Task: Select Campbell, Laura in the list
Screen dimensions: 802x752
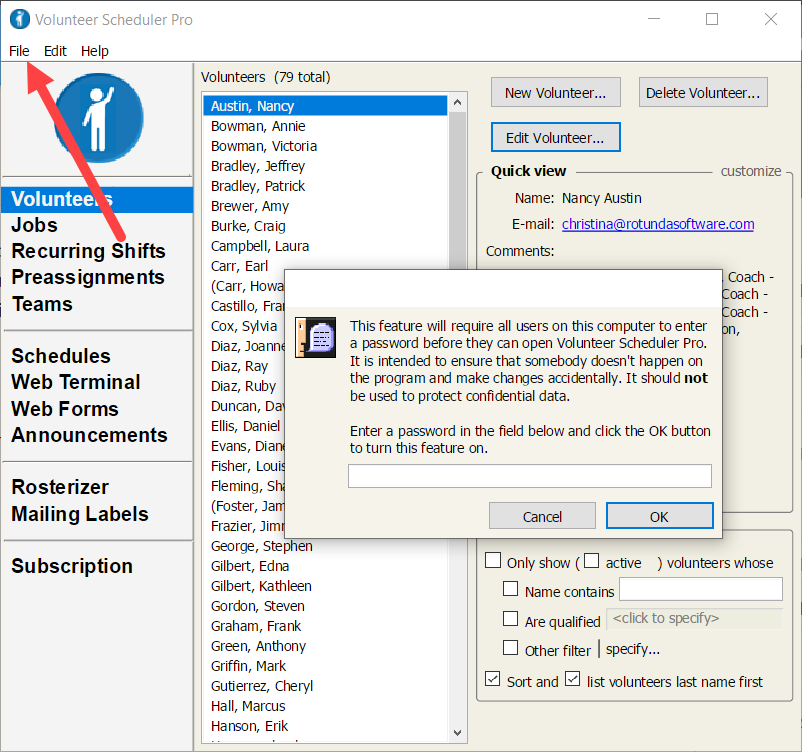Action: 325,246
